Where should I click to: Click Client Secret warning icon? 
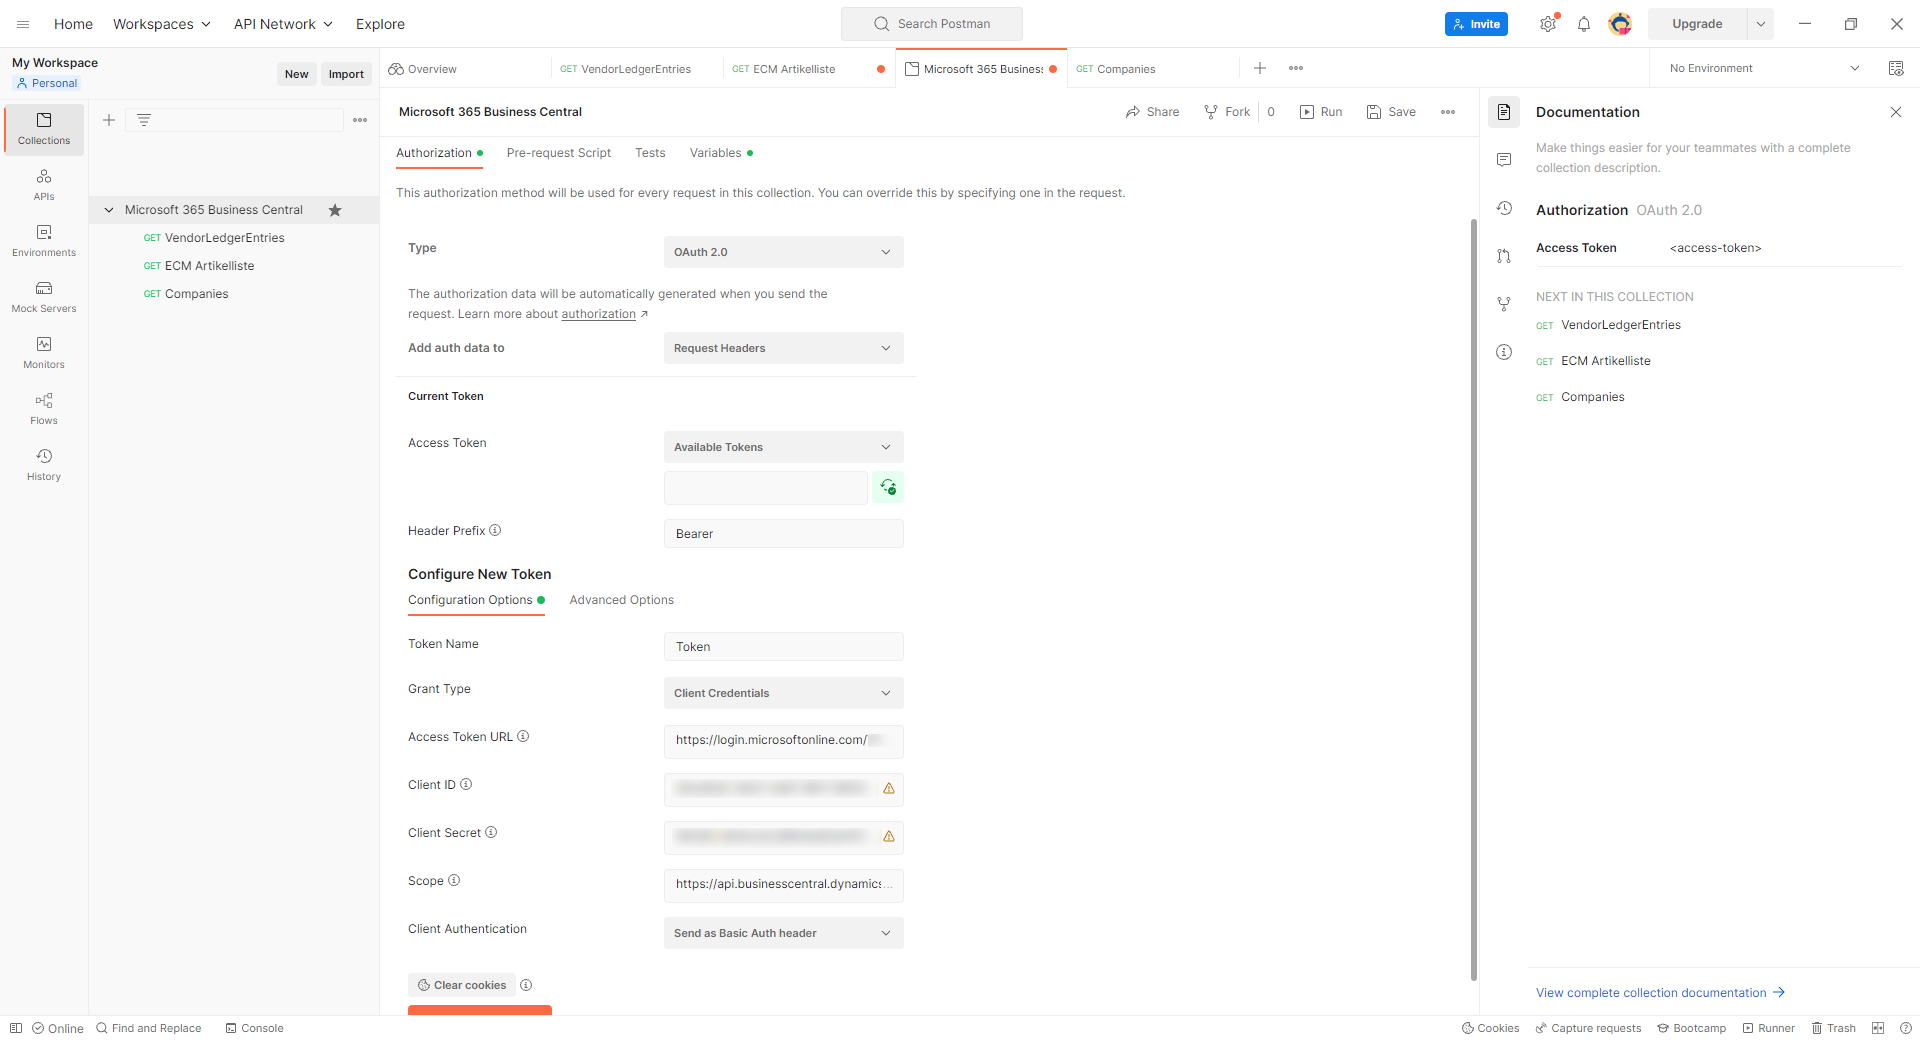pyautogui.click(x=889, y=837)
